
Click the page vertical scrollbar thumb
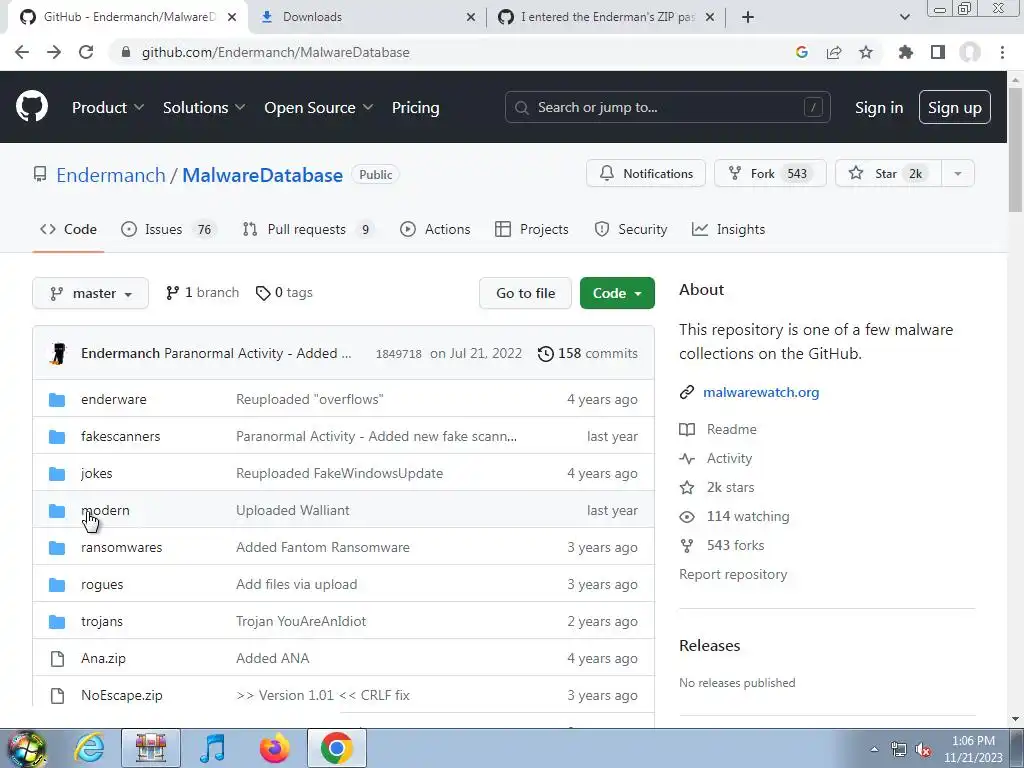(1015, 150)
